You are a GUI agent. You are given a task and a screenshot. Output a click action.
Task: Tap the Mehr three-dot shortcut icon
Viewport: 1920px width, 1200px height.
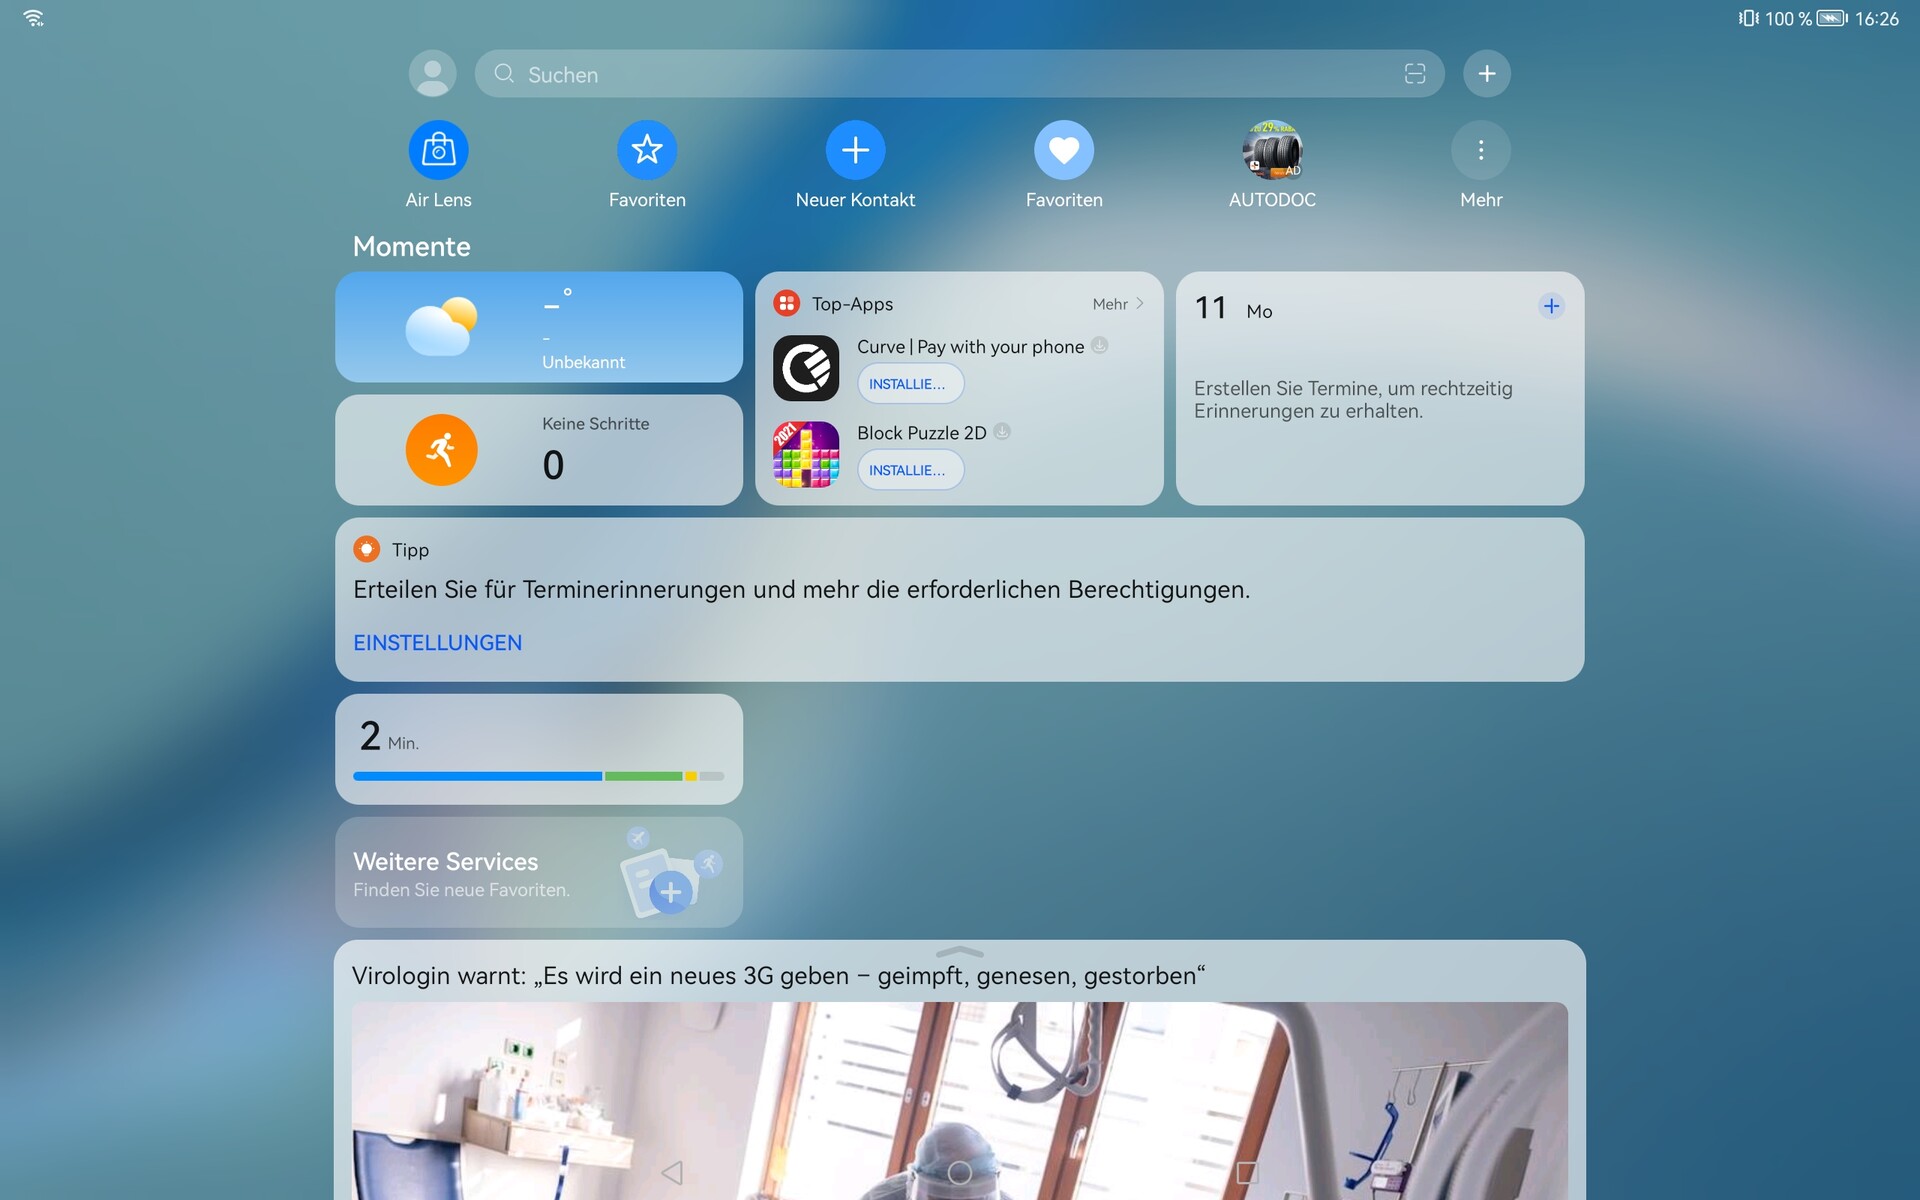click(x=1481, y=150)
